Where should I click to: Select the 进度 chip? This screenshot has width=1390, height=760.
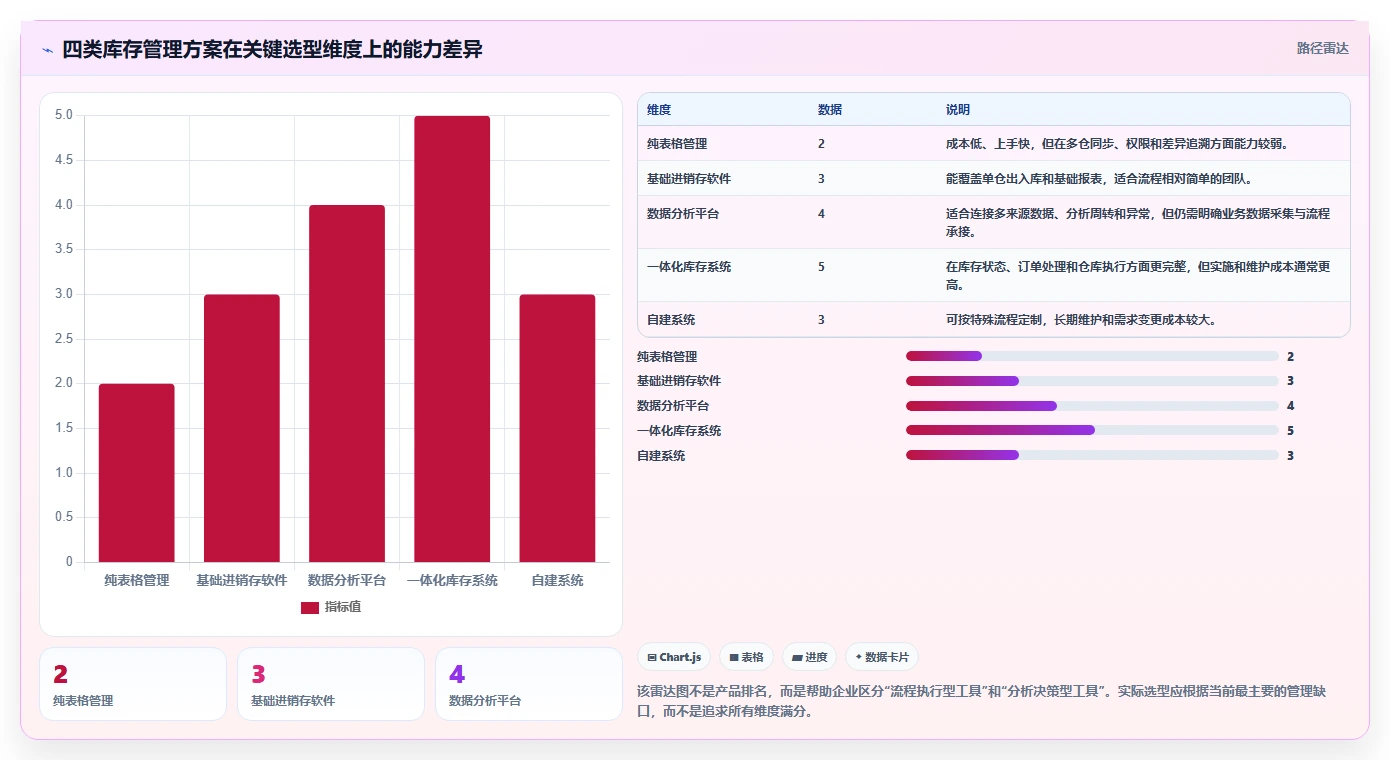[810, 657]
